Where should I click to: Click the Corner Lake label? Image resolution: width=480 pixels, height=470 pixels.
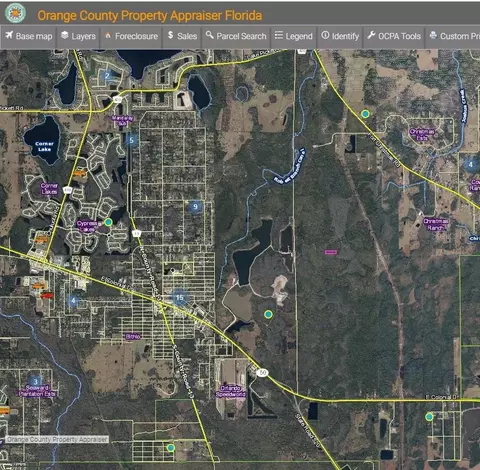44,147
